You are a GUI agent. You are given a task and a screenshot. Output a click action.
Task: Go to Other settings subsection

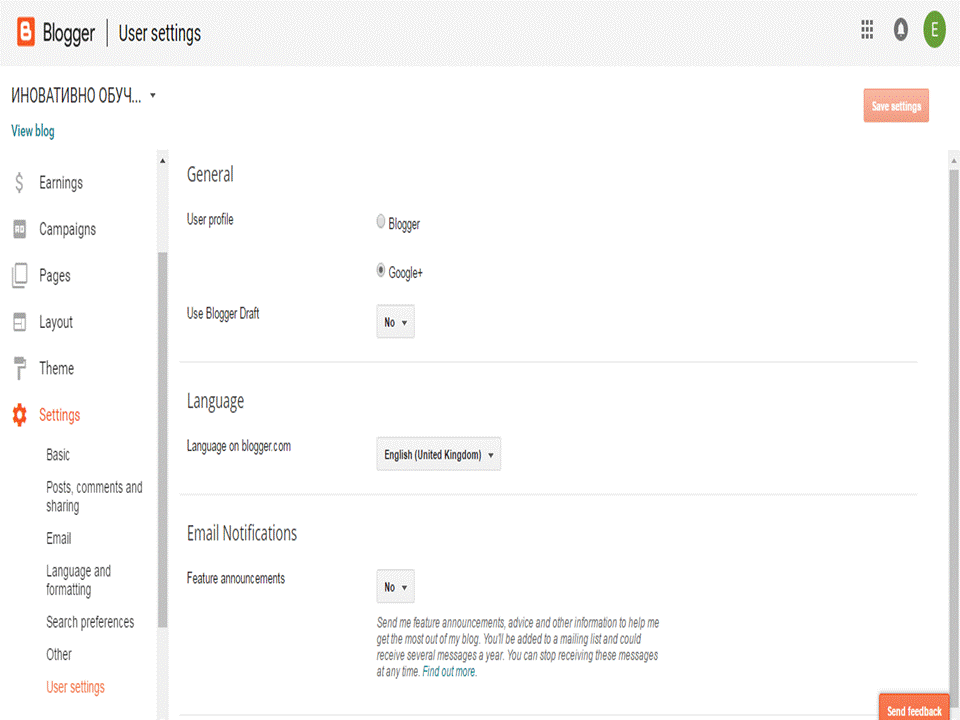click(x=59, y=654)
